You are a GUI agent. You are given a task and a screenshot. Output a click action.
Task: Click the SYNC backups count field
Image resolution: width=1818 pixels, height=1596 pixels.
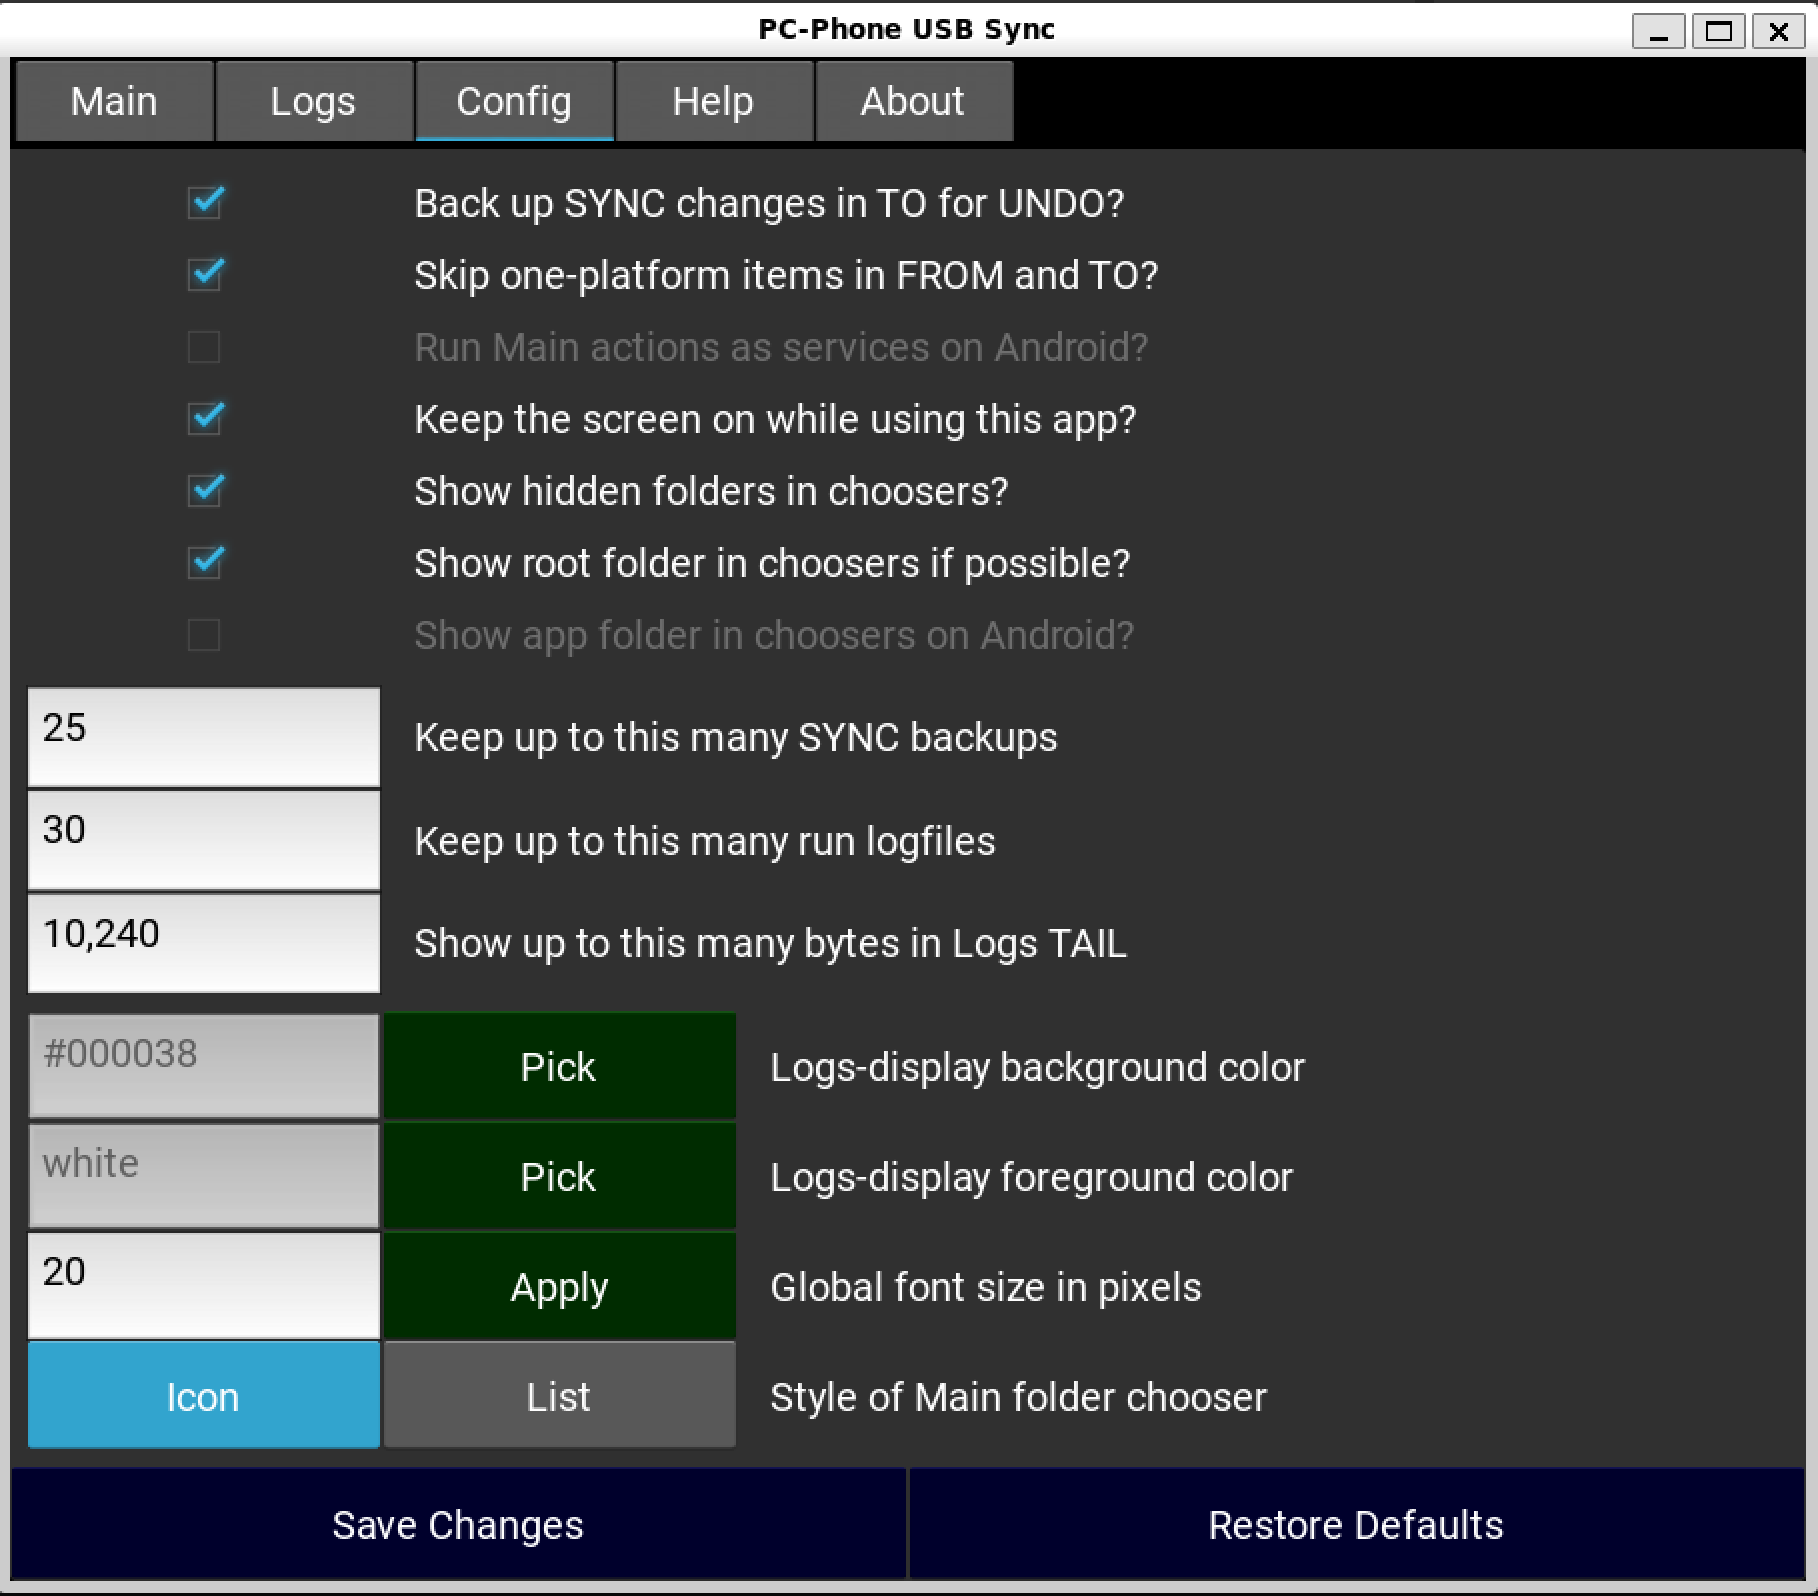204,737
